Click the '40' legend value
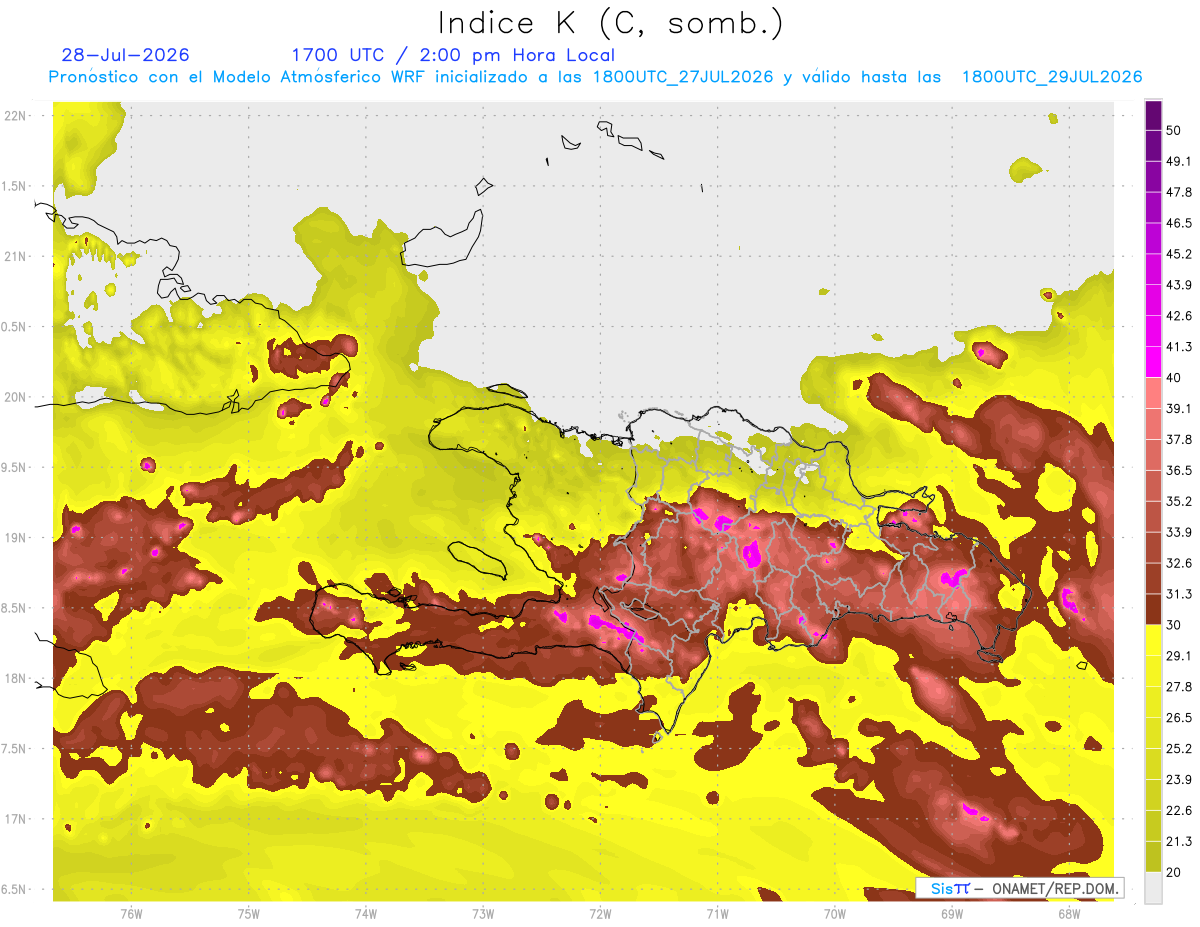The image size is (1200, 927). (1174, 378)
